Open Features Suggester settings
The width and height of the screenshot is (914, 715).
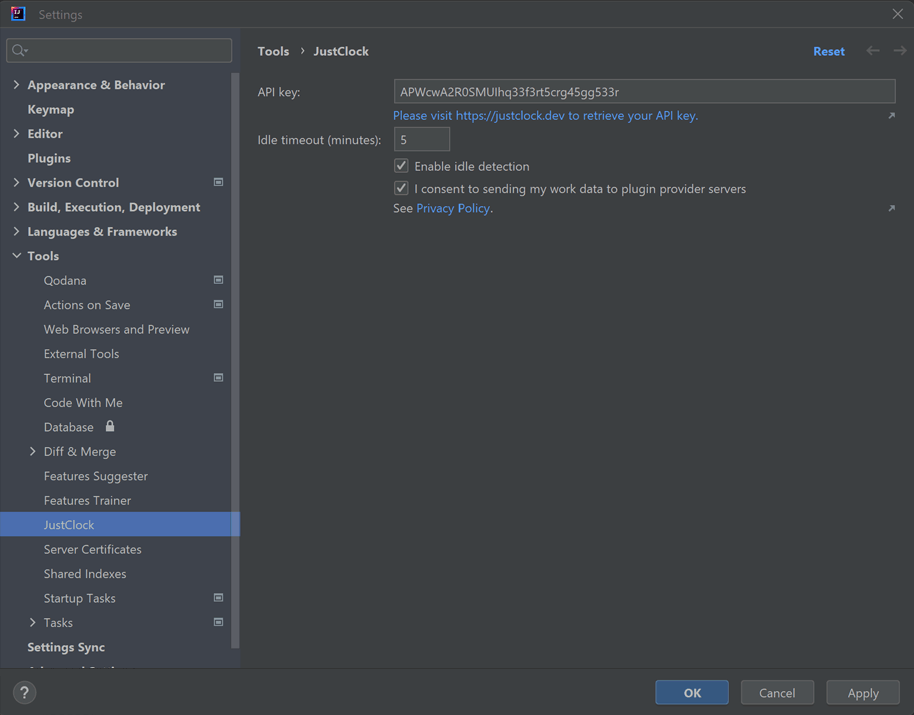(x=96, y=476)
